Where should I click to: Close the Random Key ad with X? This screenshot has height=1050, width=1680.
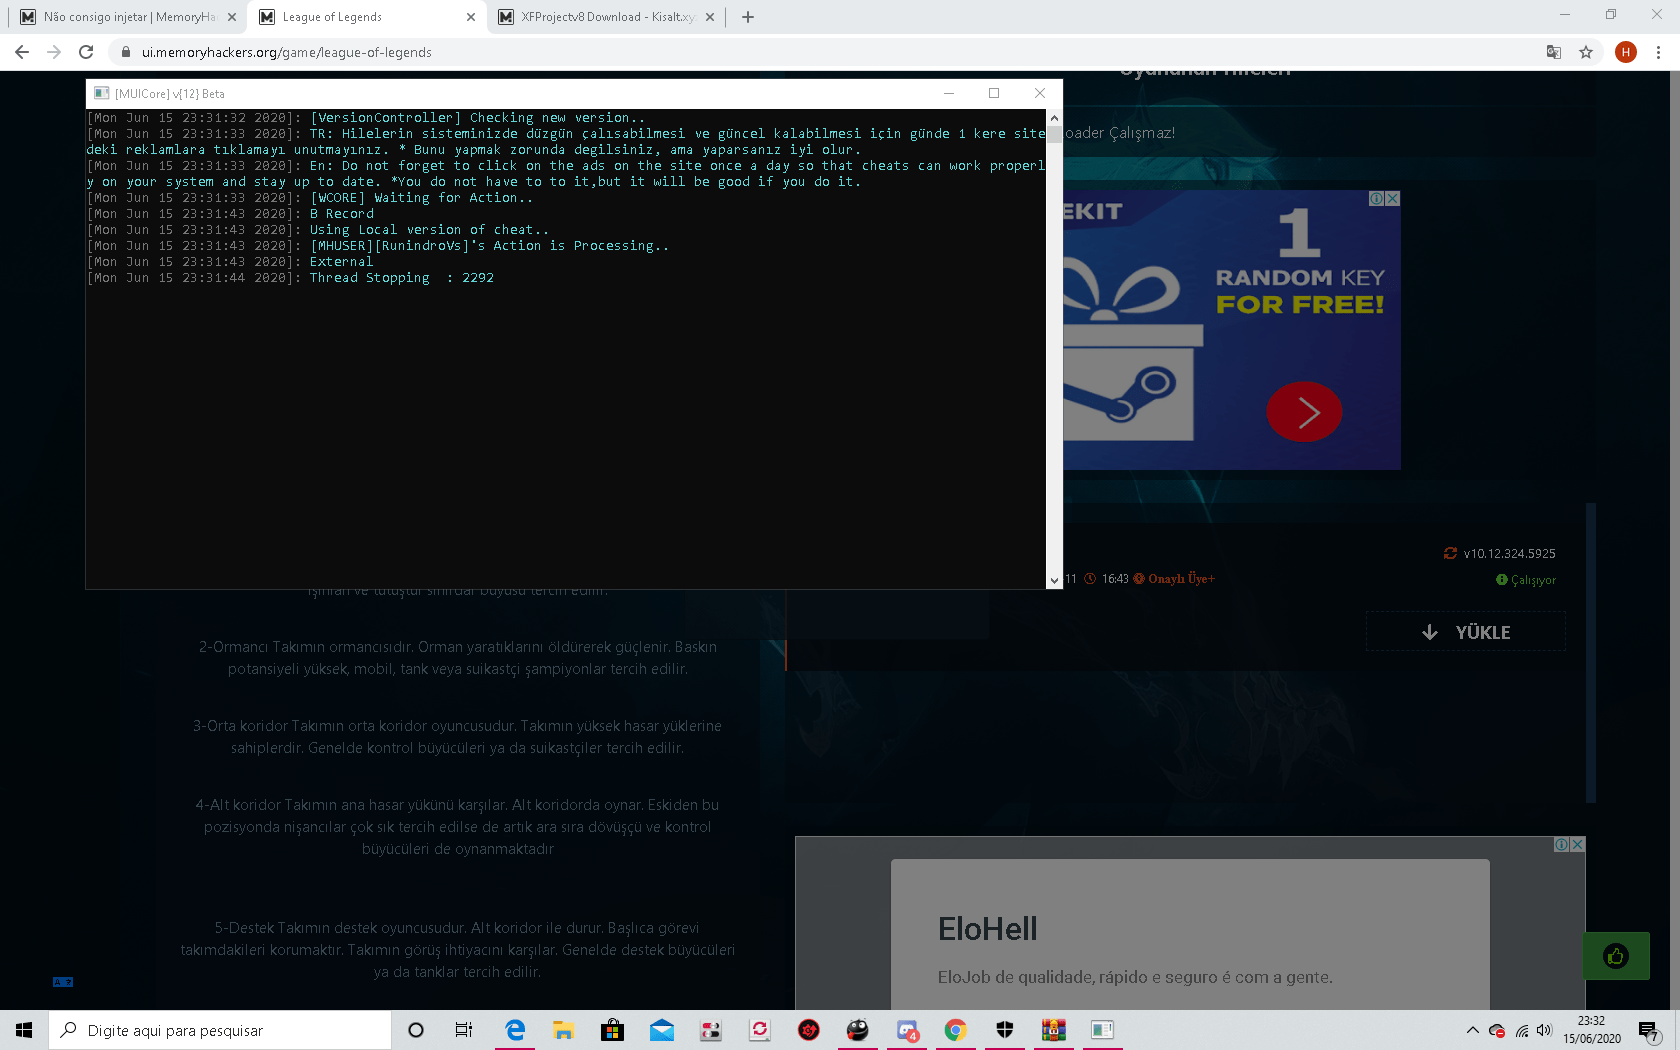click(1393, 199)
